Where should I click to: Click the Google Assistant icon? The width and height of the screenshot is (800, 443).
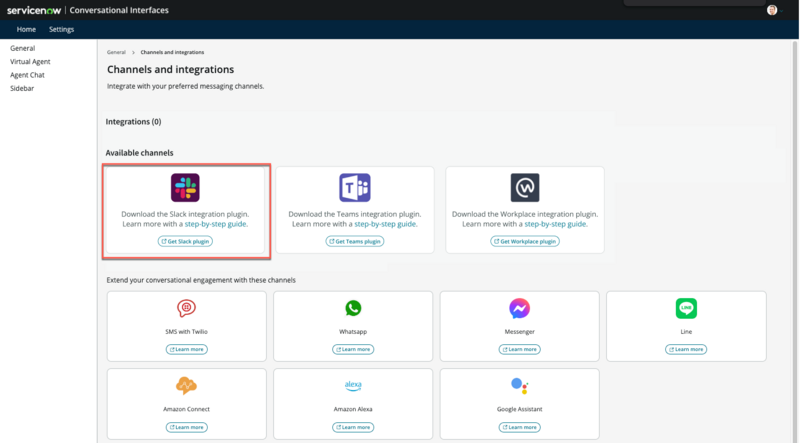[519, 385]
